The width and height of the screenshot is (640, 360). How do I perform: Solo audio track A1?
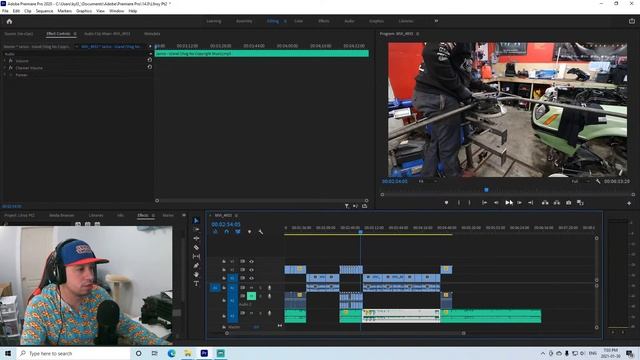[x=260, y=288]
